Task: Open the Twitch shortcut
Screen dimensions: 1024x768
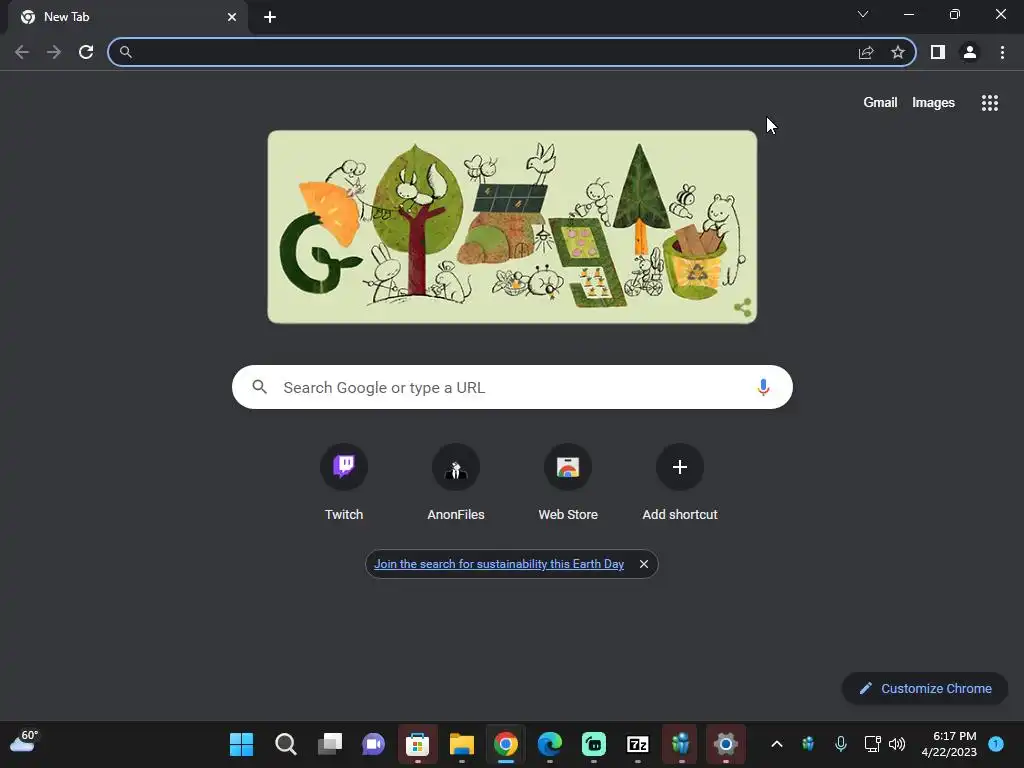Action: pos(344,483)
